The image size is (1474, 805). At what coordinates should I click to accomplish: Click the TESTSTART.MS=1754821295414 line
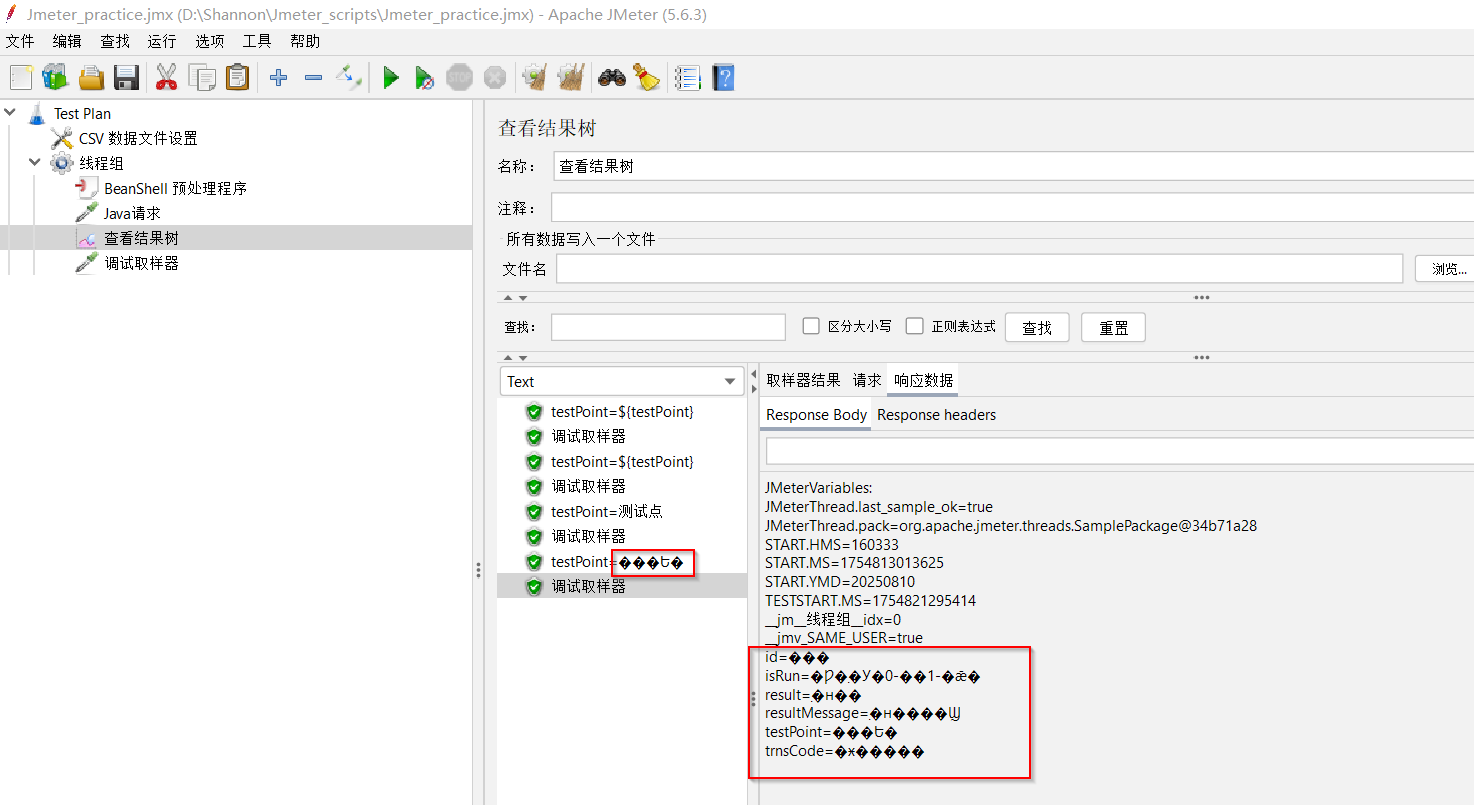(x=870, y=601)
